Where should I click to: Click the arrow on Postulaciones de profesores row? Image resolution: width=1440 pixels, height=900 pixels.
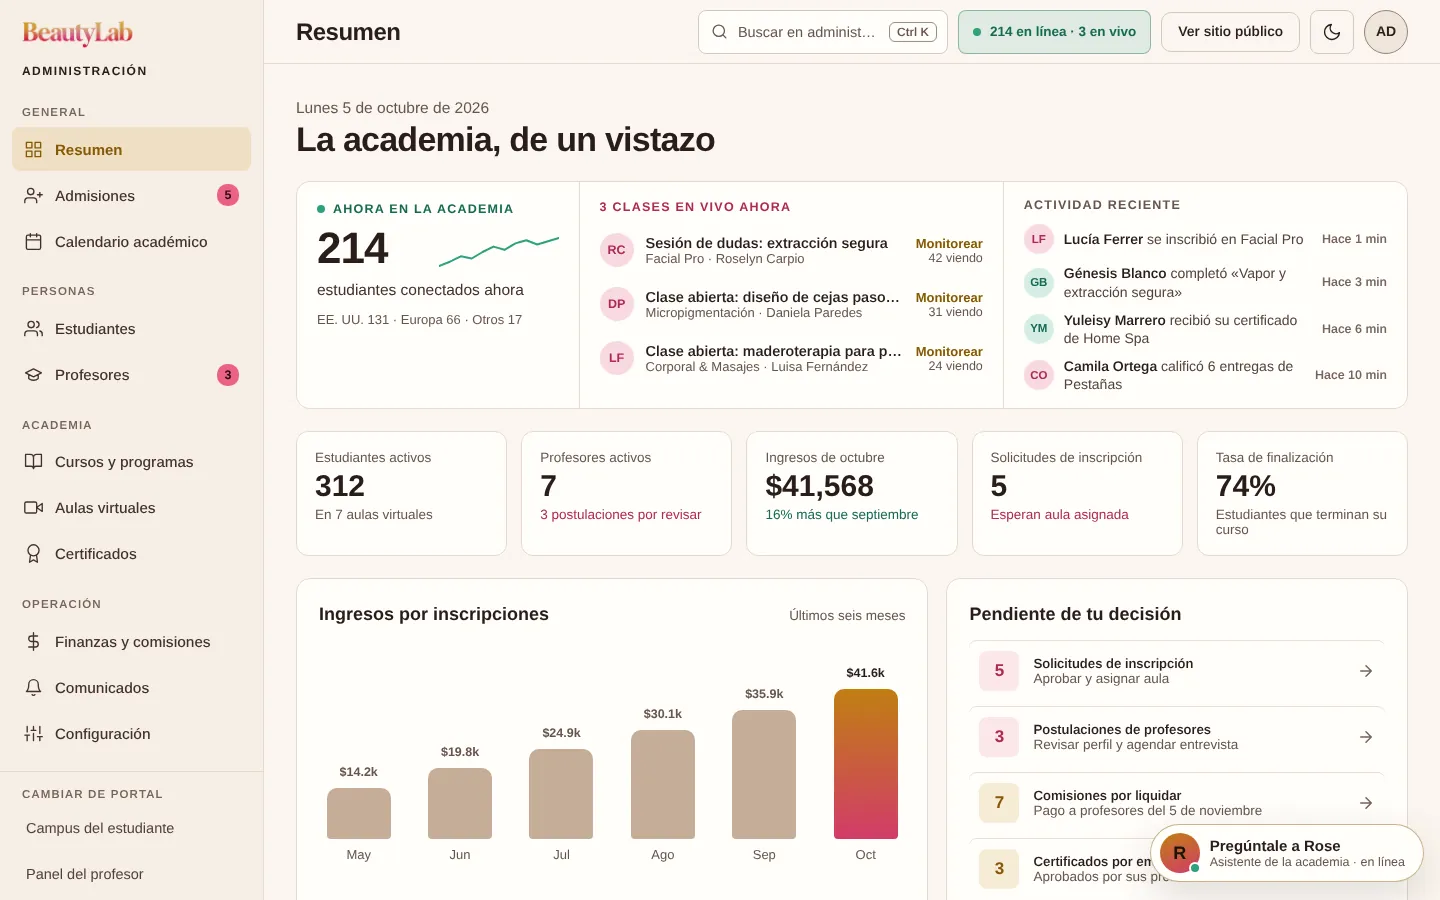(1366, 737)
